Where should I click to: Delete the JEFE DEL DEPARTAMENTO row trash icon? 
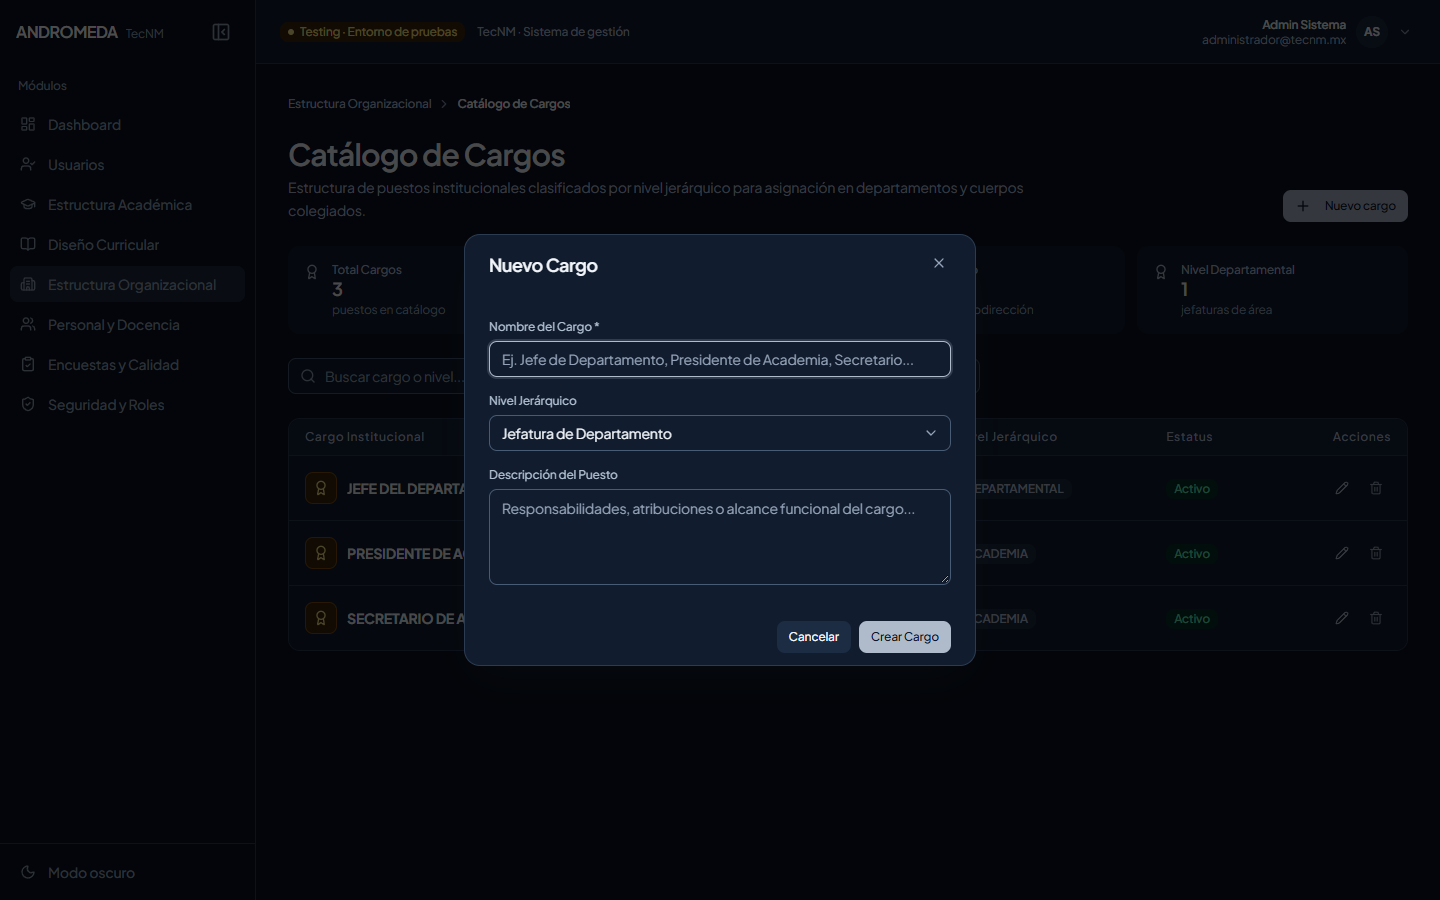[x=1376, y=488]
